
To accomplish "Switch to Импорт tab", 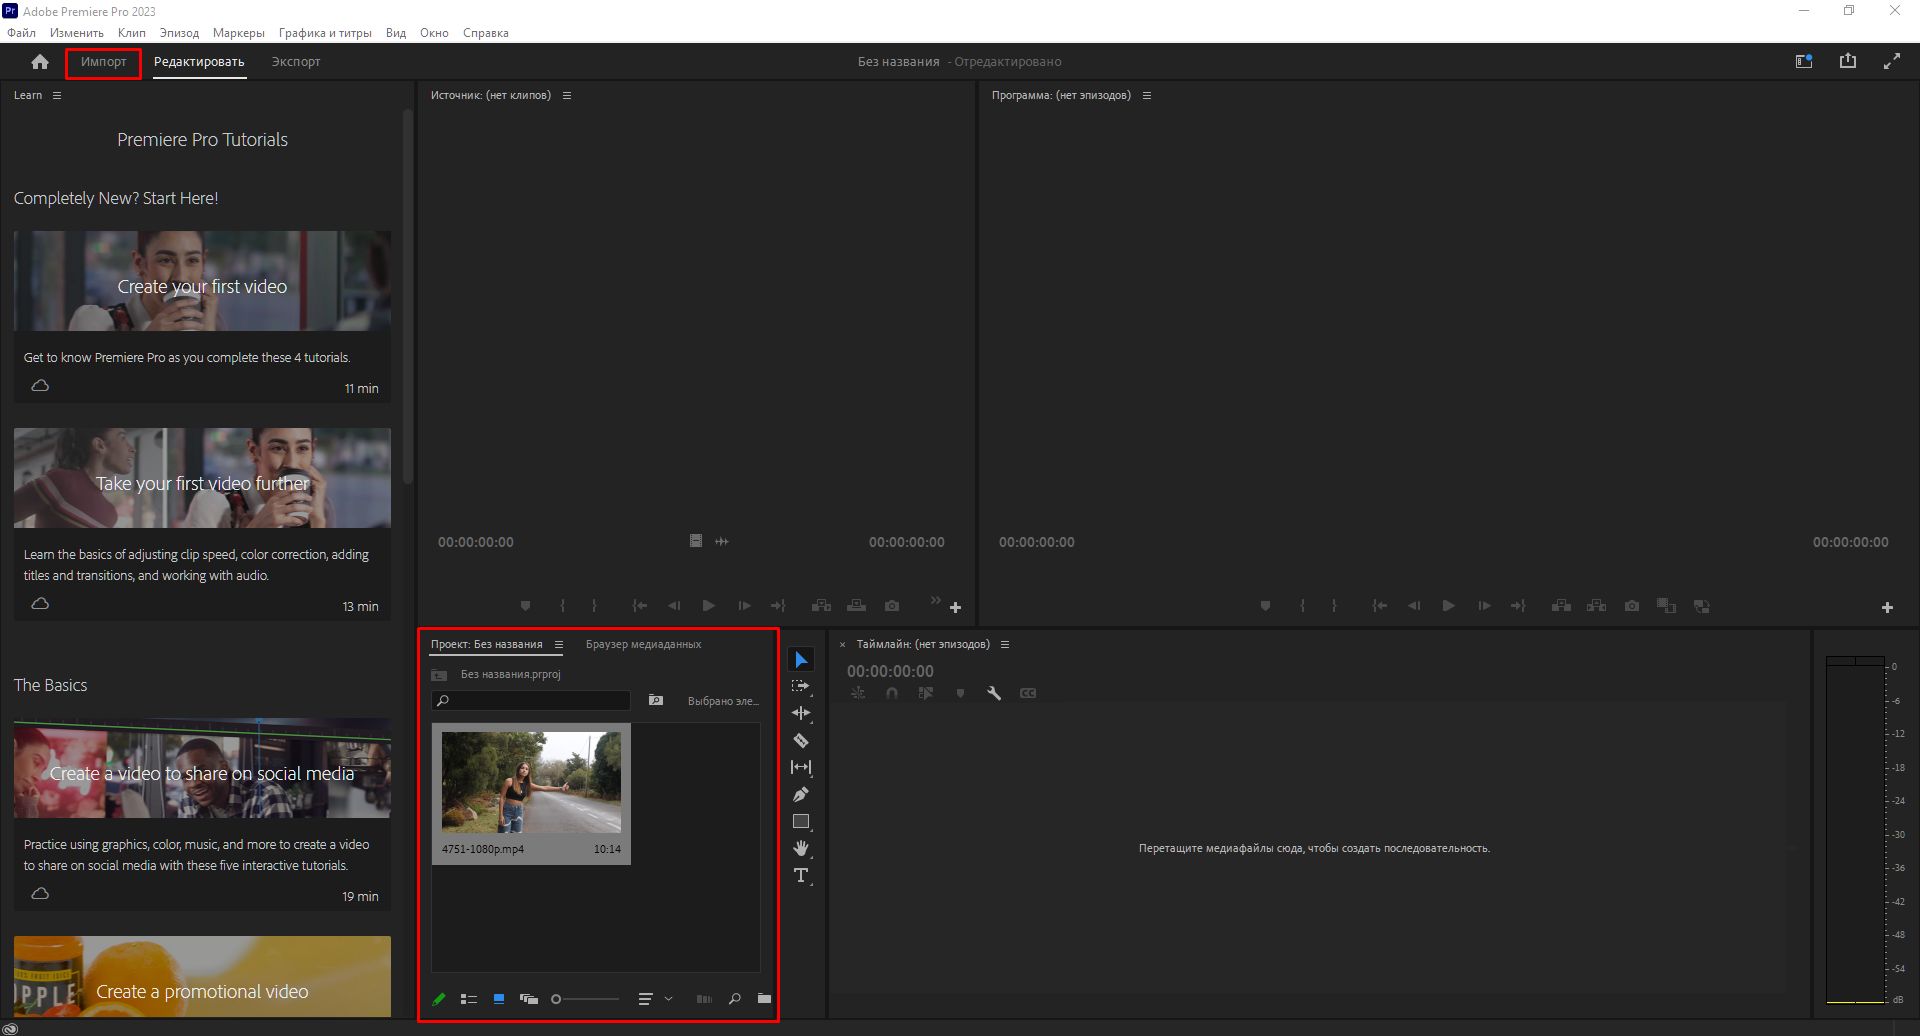I will [104, 62].
